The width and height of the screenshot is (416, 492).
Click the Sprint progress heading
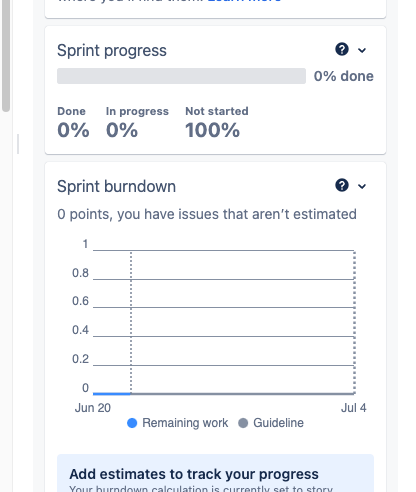pos(112,51)
